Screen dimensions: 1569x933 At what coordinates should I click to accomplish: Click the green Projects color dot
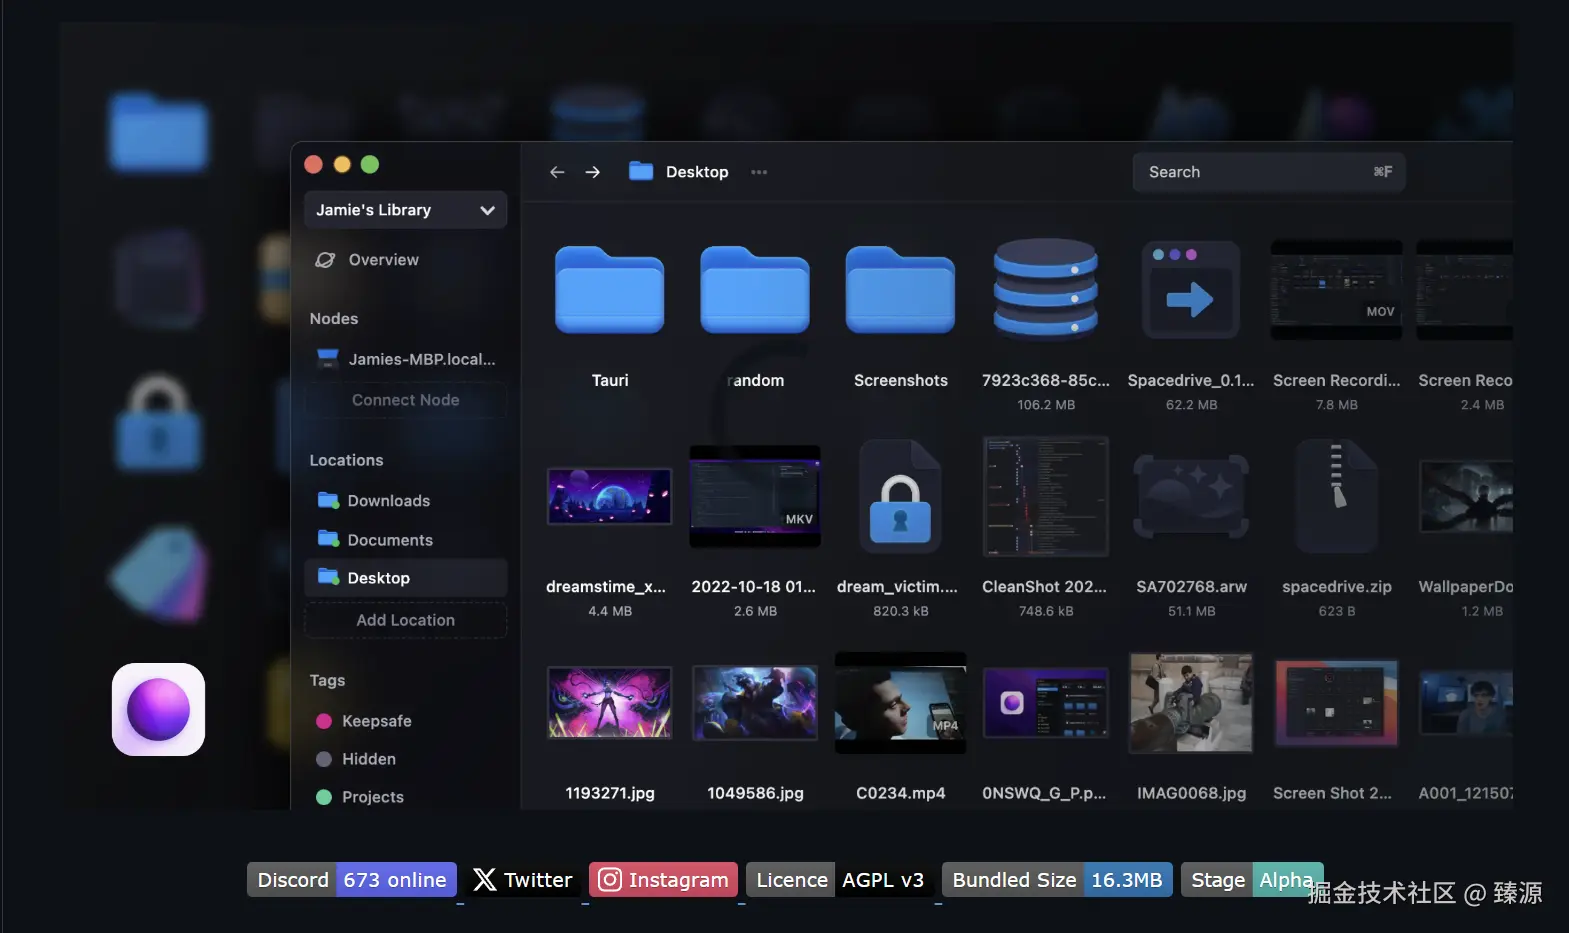(x=324, y=797)
